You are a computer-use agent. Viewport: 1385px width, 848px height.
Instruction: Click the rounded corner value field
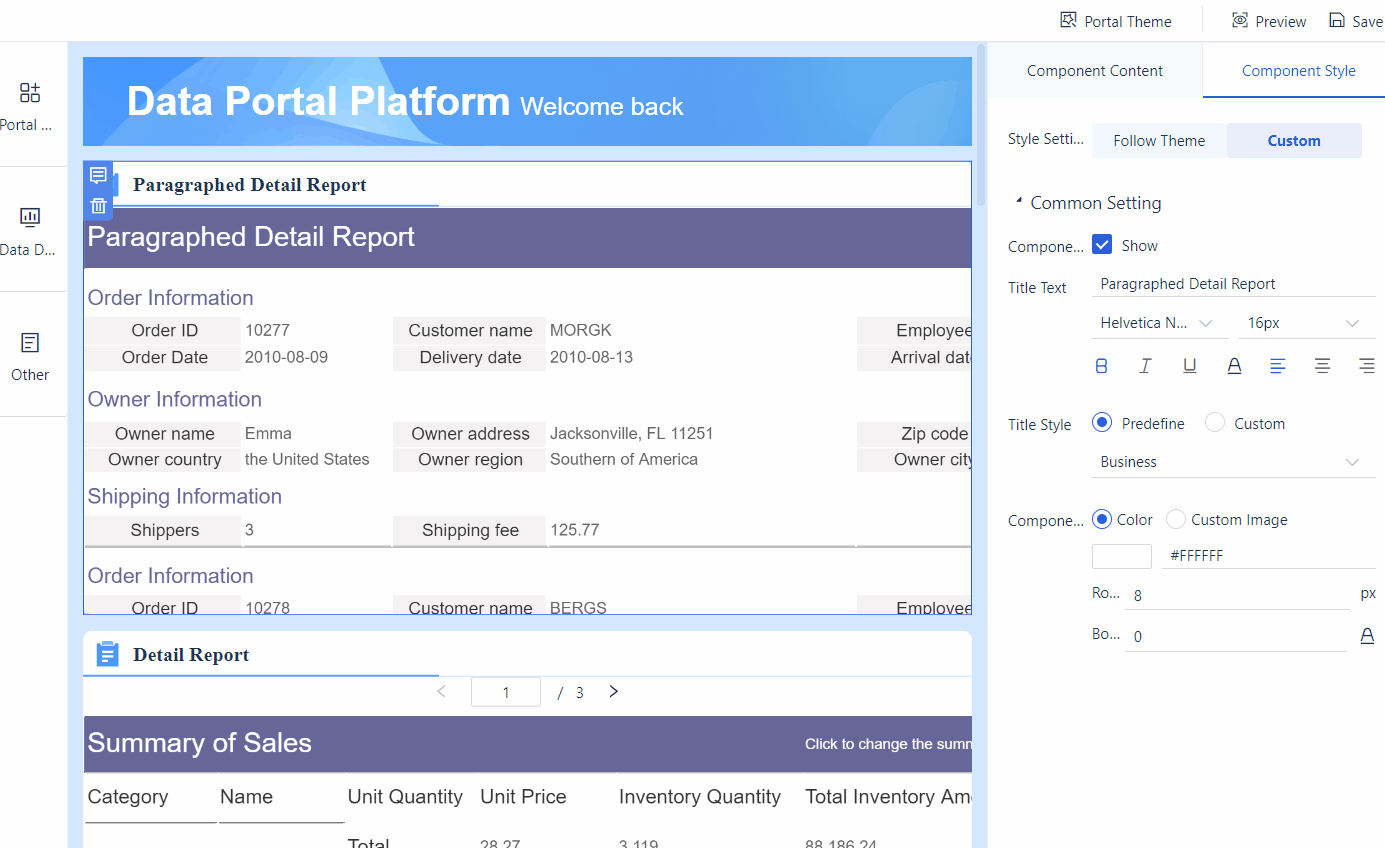[1237, 595]
